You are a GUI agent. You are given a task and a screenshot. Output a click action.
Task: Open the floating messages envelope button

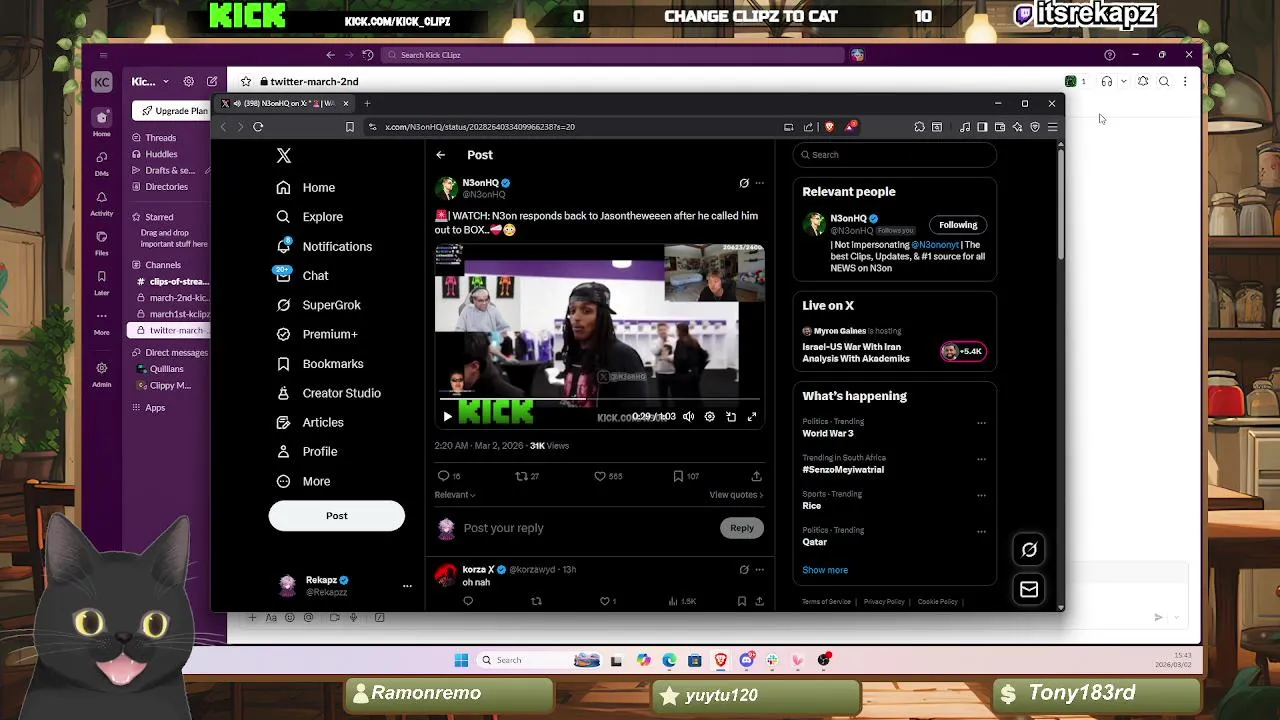coord(1029,590)
